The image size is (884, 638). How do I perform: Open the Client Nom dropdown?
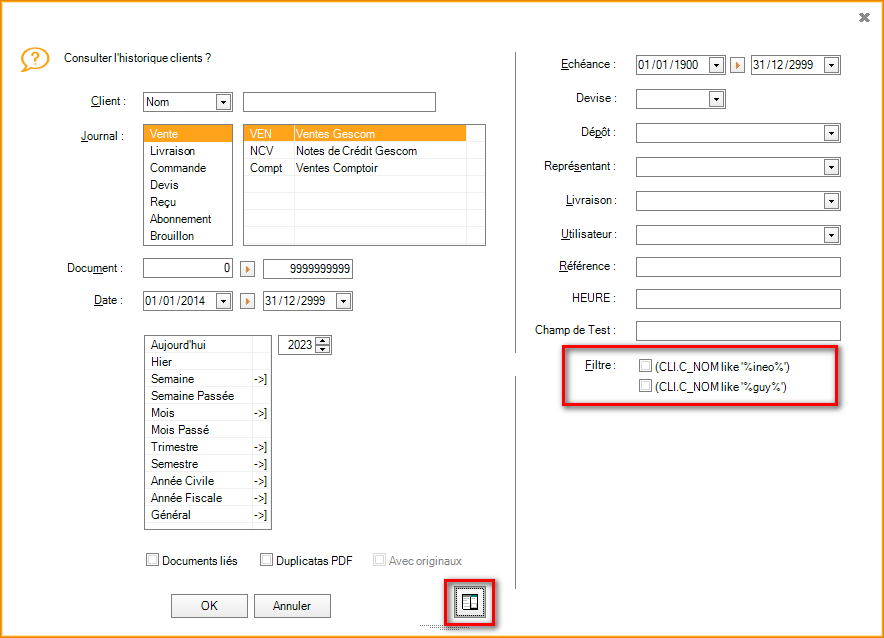tap(223, 102)
